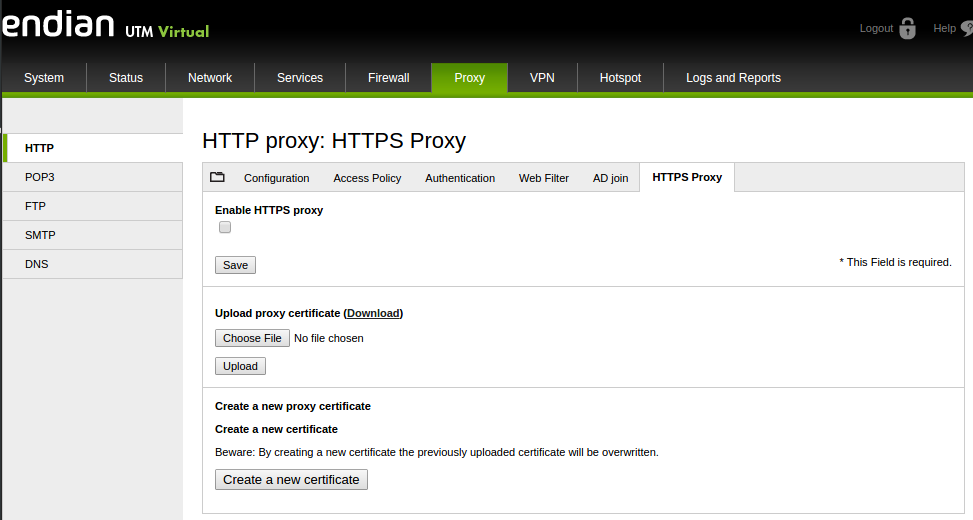Enable the HTTPS proxy checkbox
This screenshot has height=520, width=973.
coord(225,227)
